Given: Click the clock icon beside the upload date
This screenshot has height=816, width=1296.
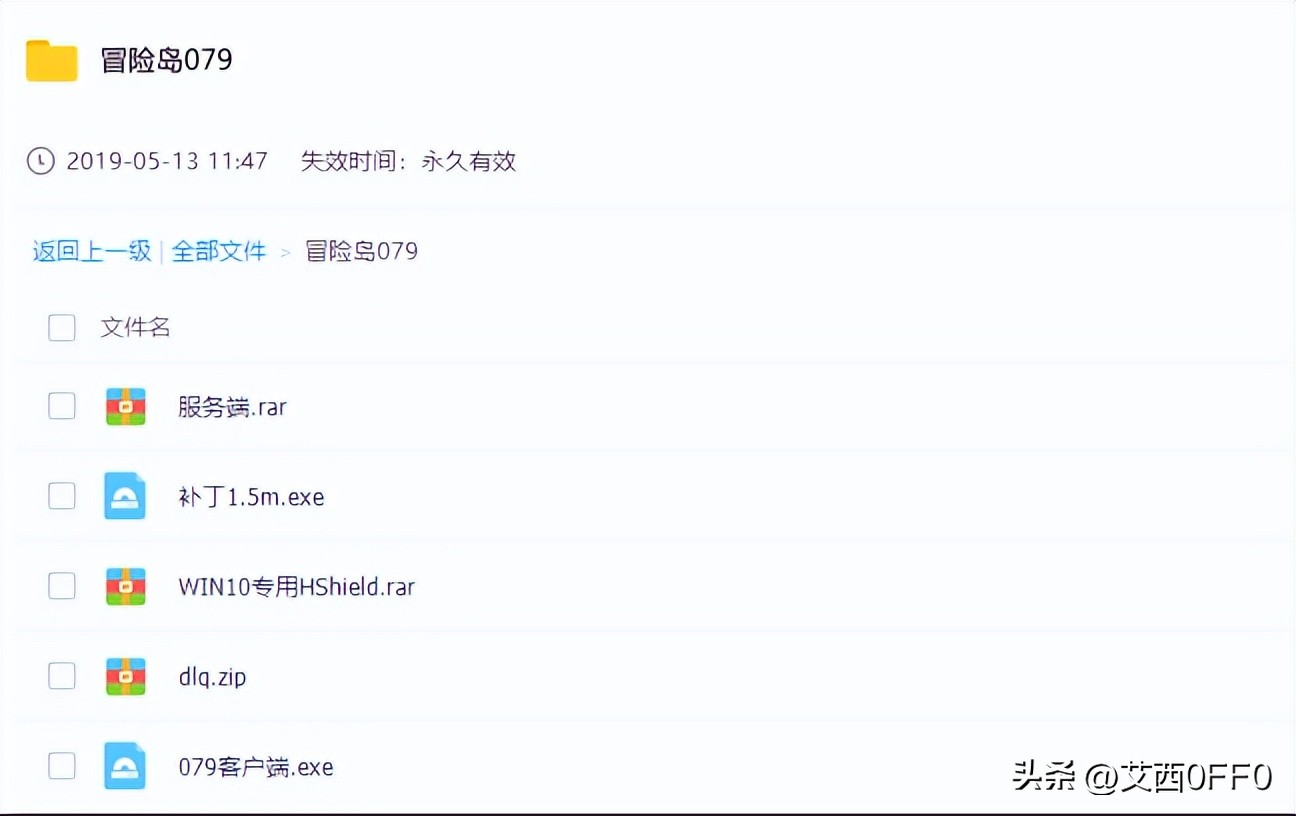Looking at the screenshot, I should (x=41, y=161).
